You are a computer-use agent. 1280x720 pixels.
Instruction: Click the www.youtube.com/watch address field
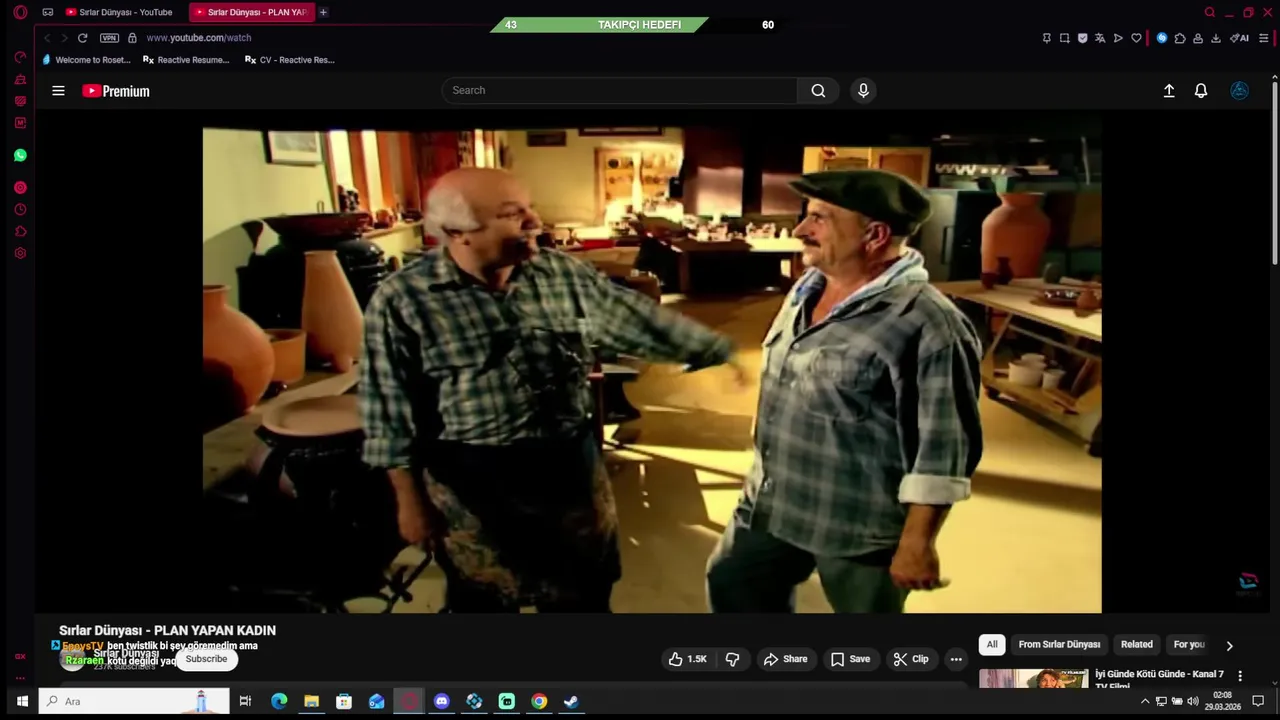[x=199, y=38]
